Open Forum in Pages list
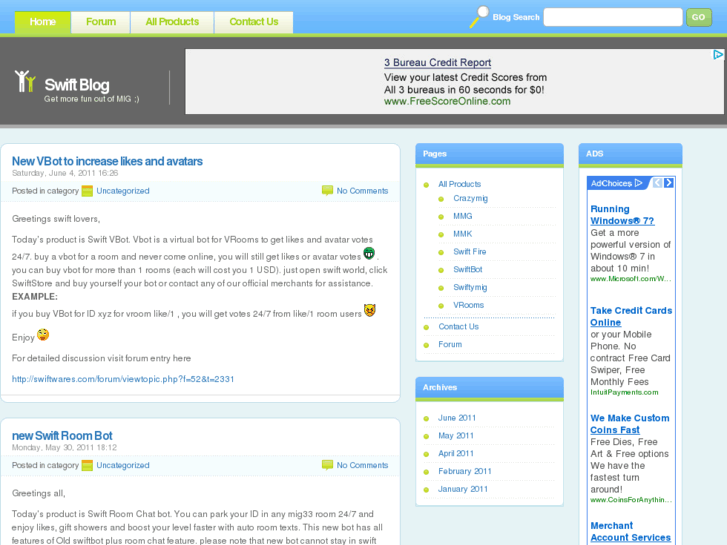The image size is (727, 545). 450,344
